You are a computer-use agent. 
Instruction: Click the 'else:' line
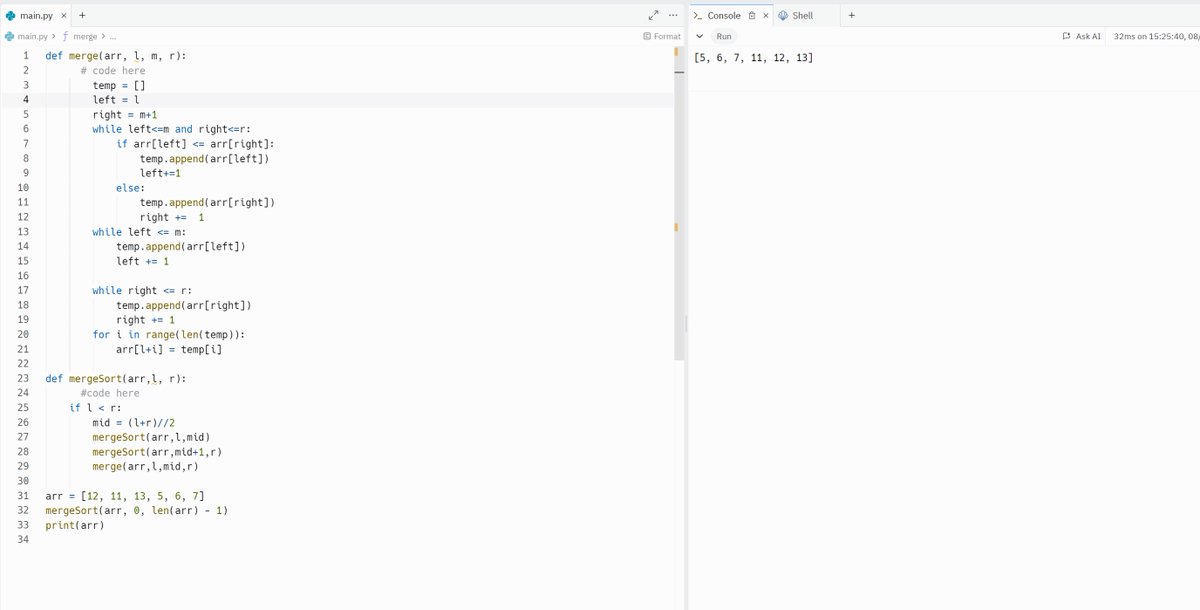pyautogui.click(x=131, y=188)
